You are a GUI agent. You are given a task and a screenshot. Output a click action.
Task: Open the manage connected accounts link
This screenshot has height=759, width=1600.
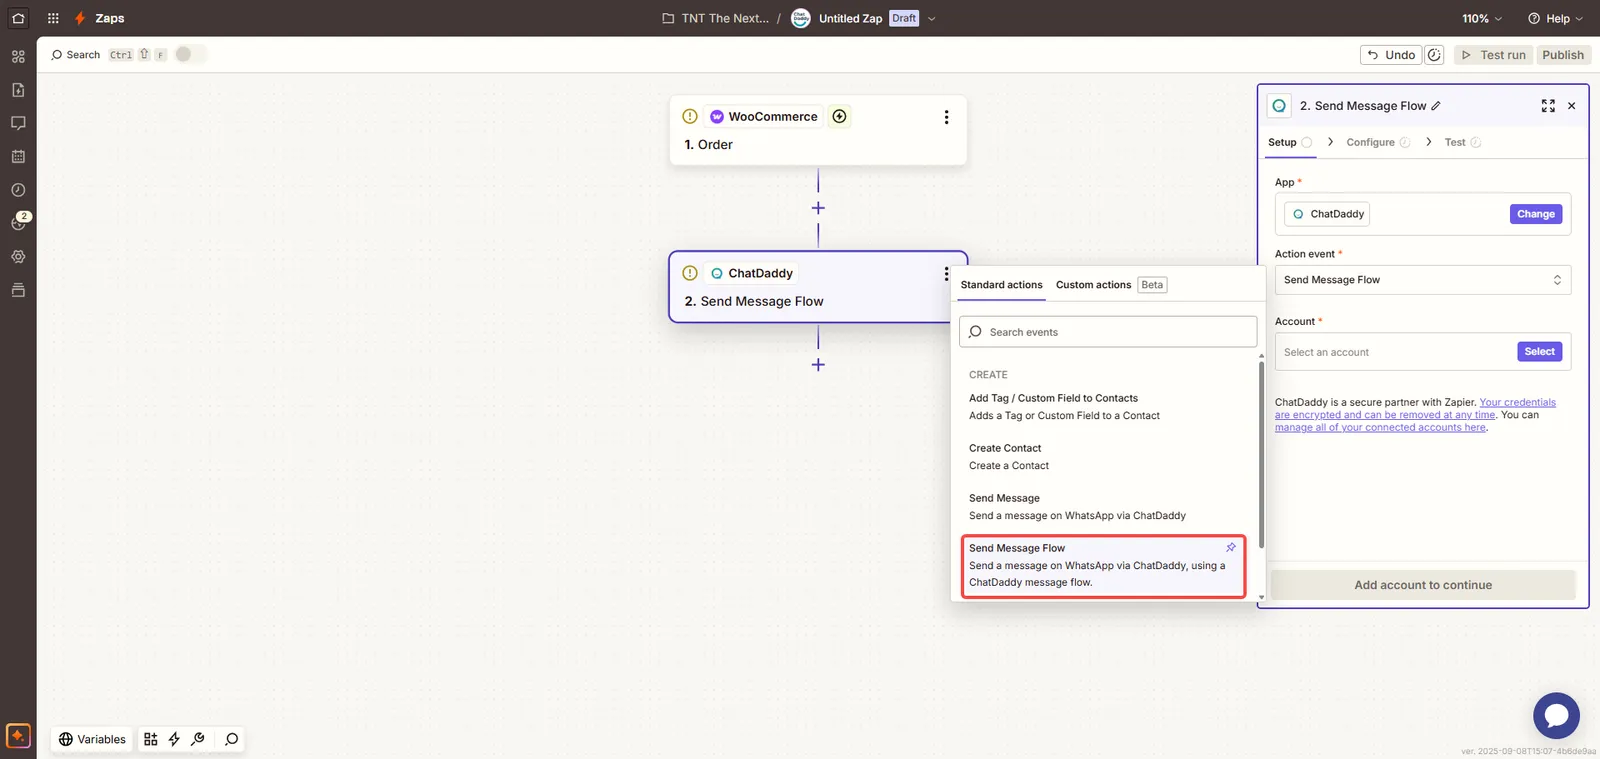(1380, 428)
